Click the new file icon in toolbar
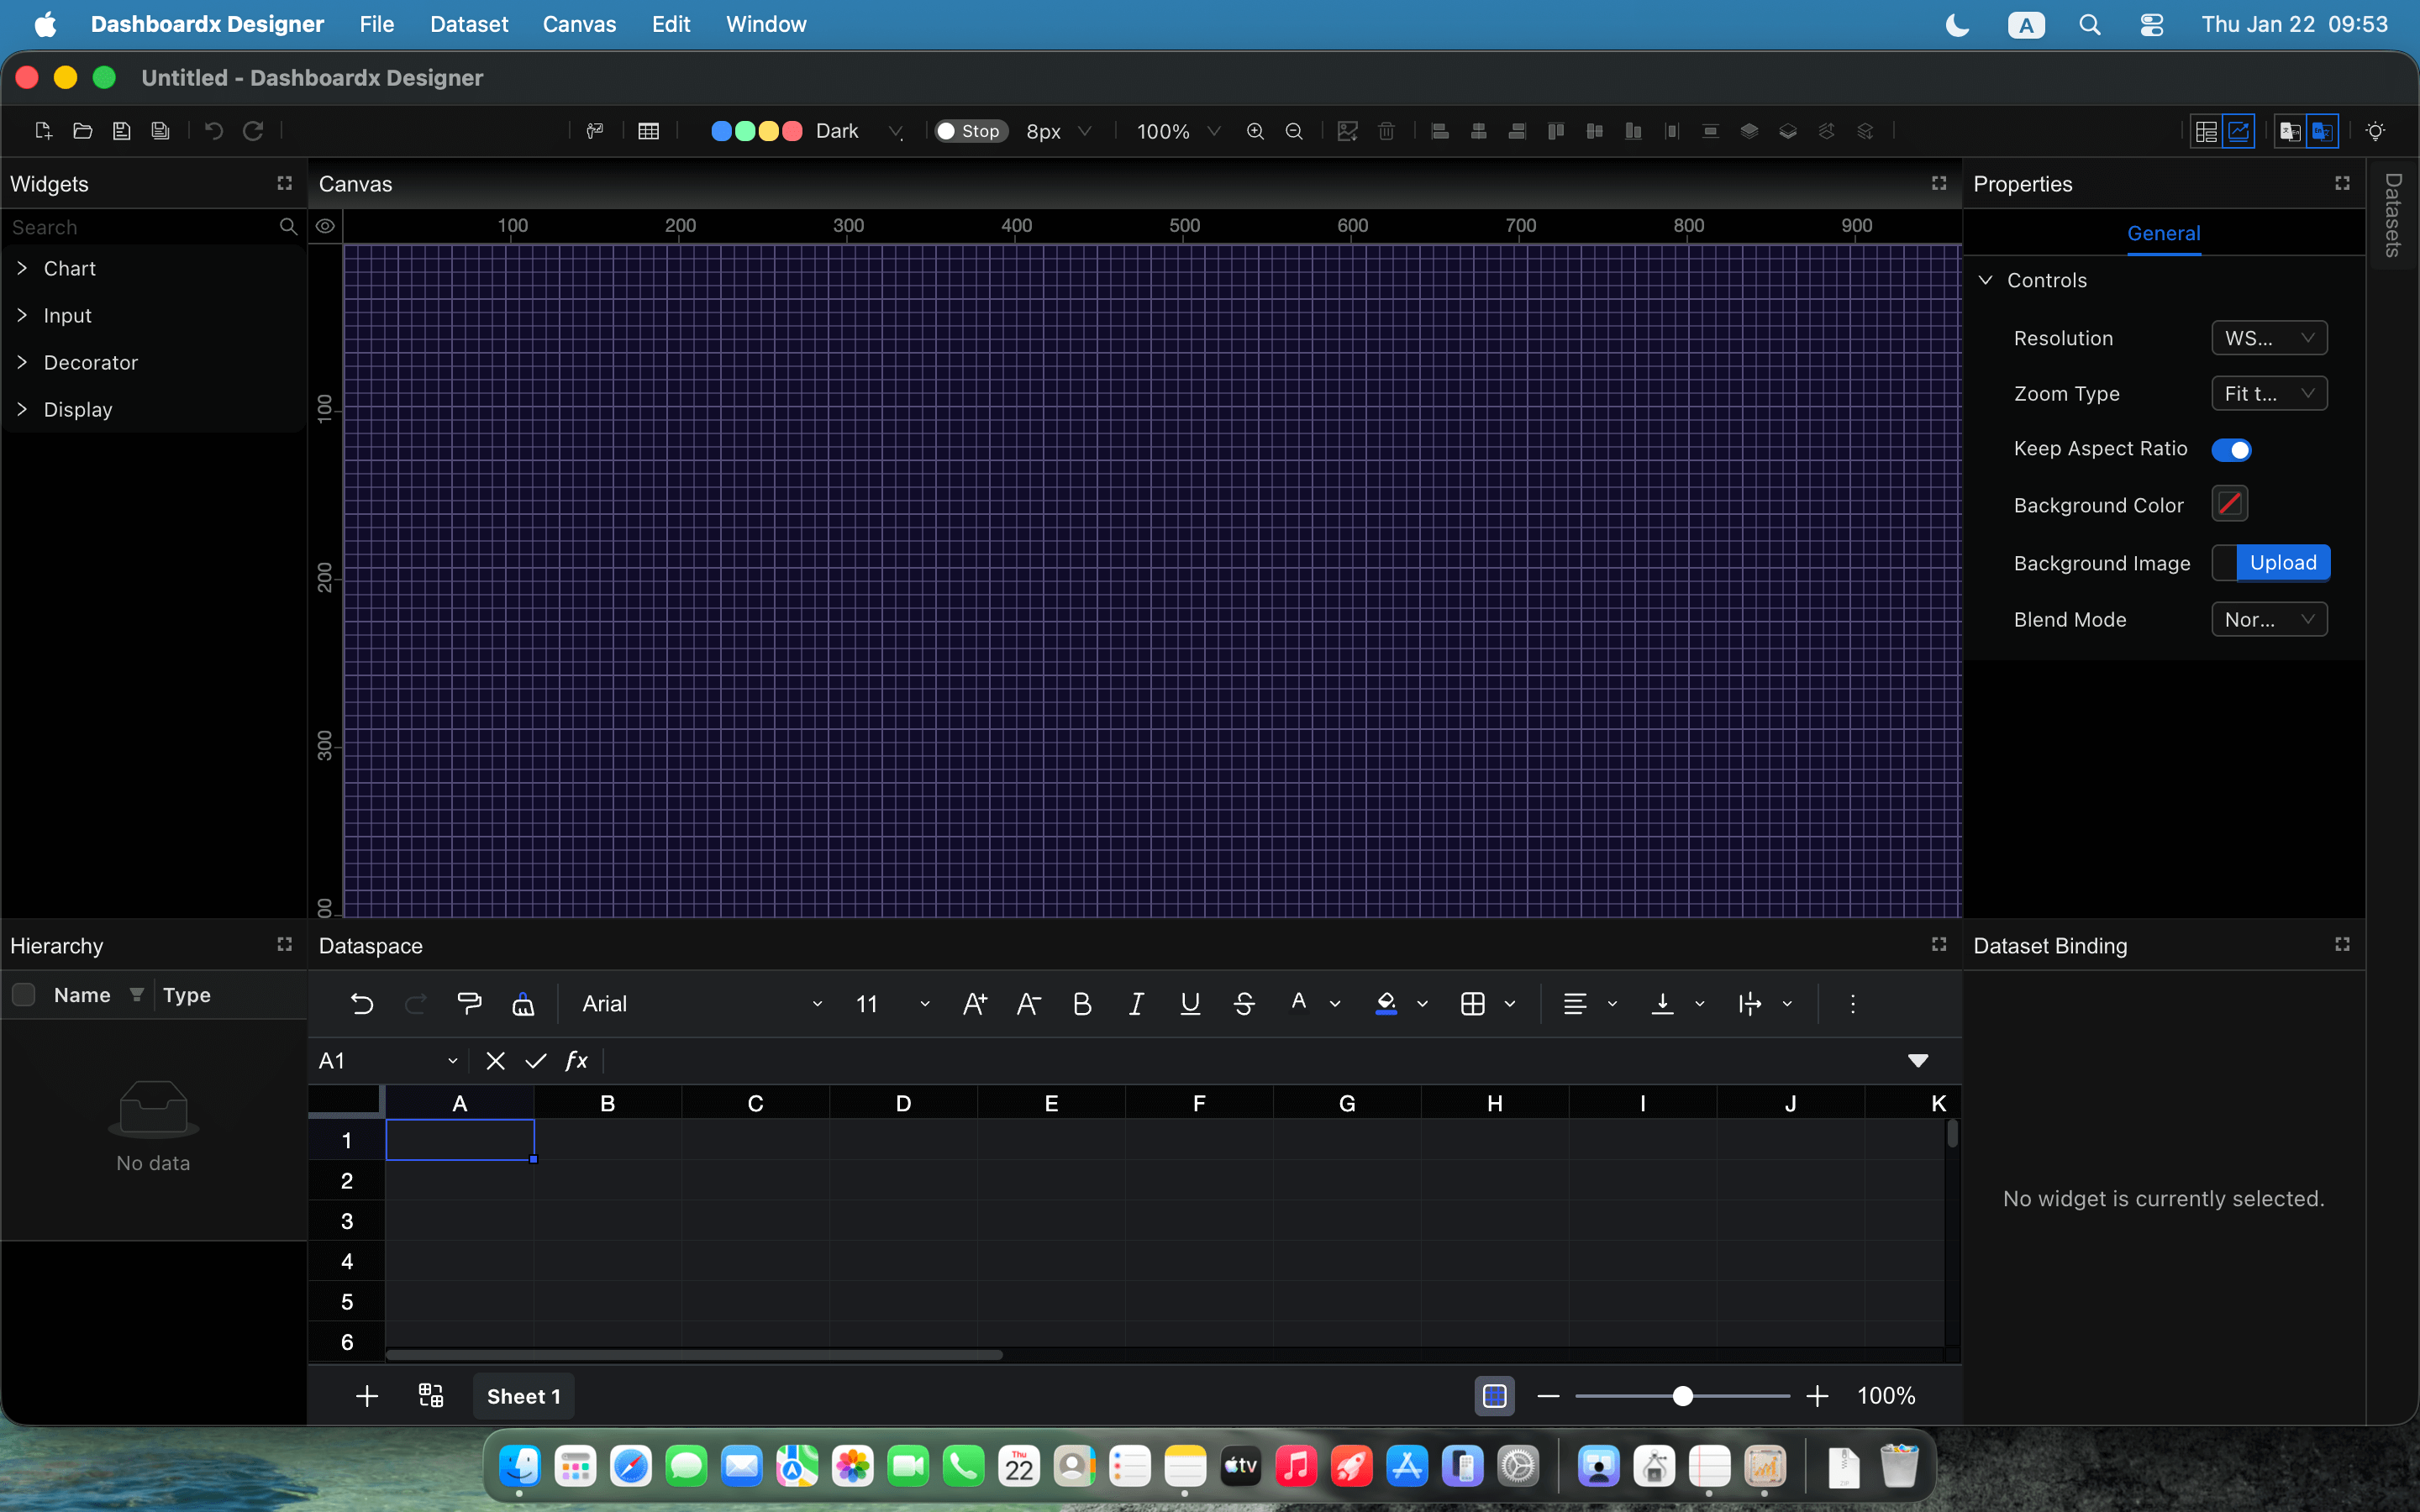 coord(43,131)
